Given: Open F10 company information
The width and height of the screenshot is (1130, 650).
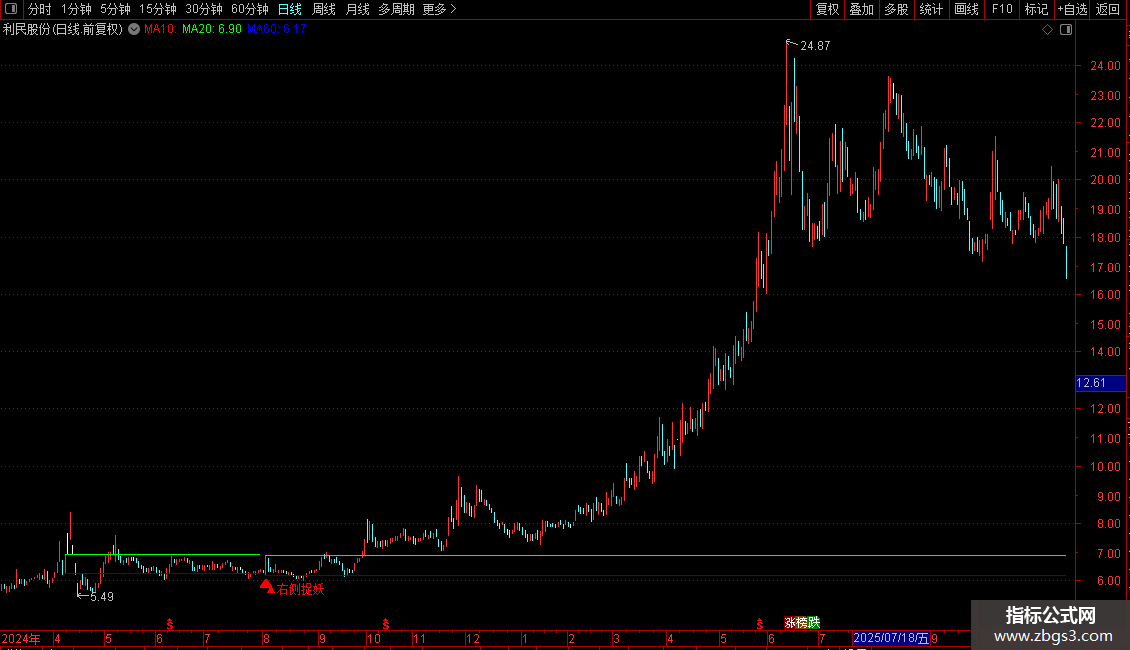Looking at the screenshot, I should [1002, 9].
